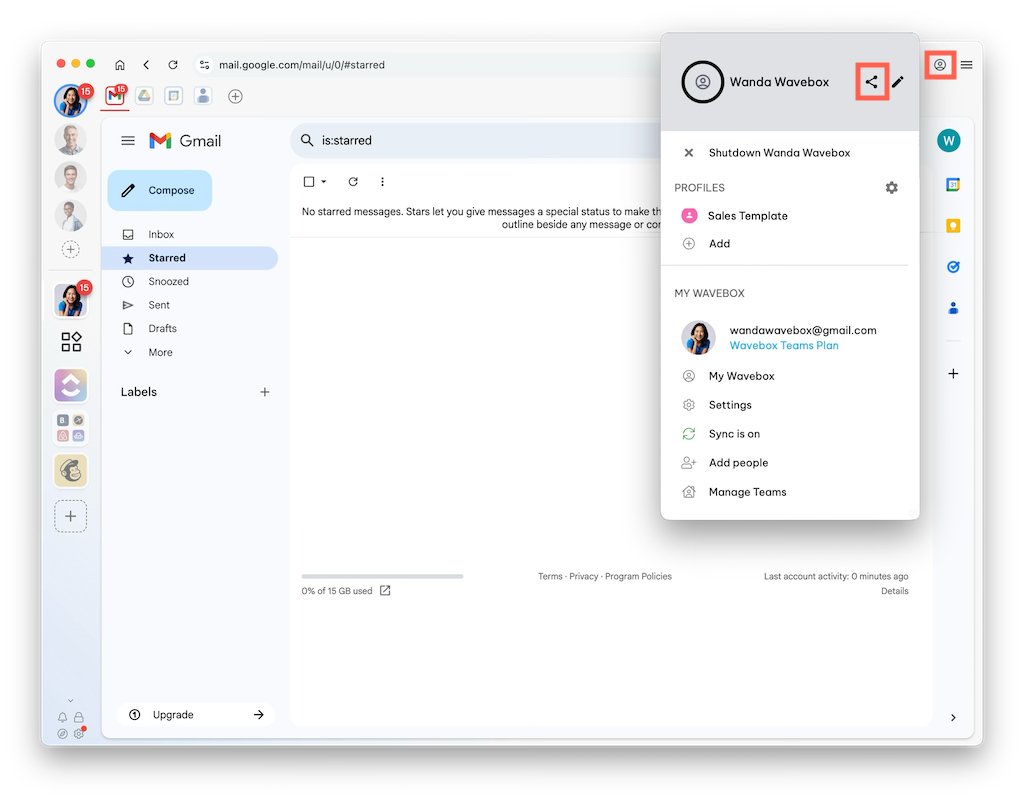This screenshot has height=800, width=1024.
Task: Expand the More folders list
Action: [189, 352]
